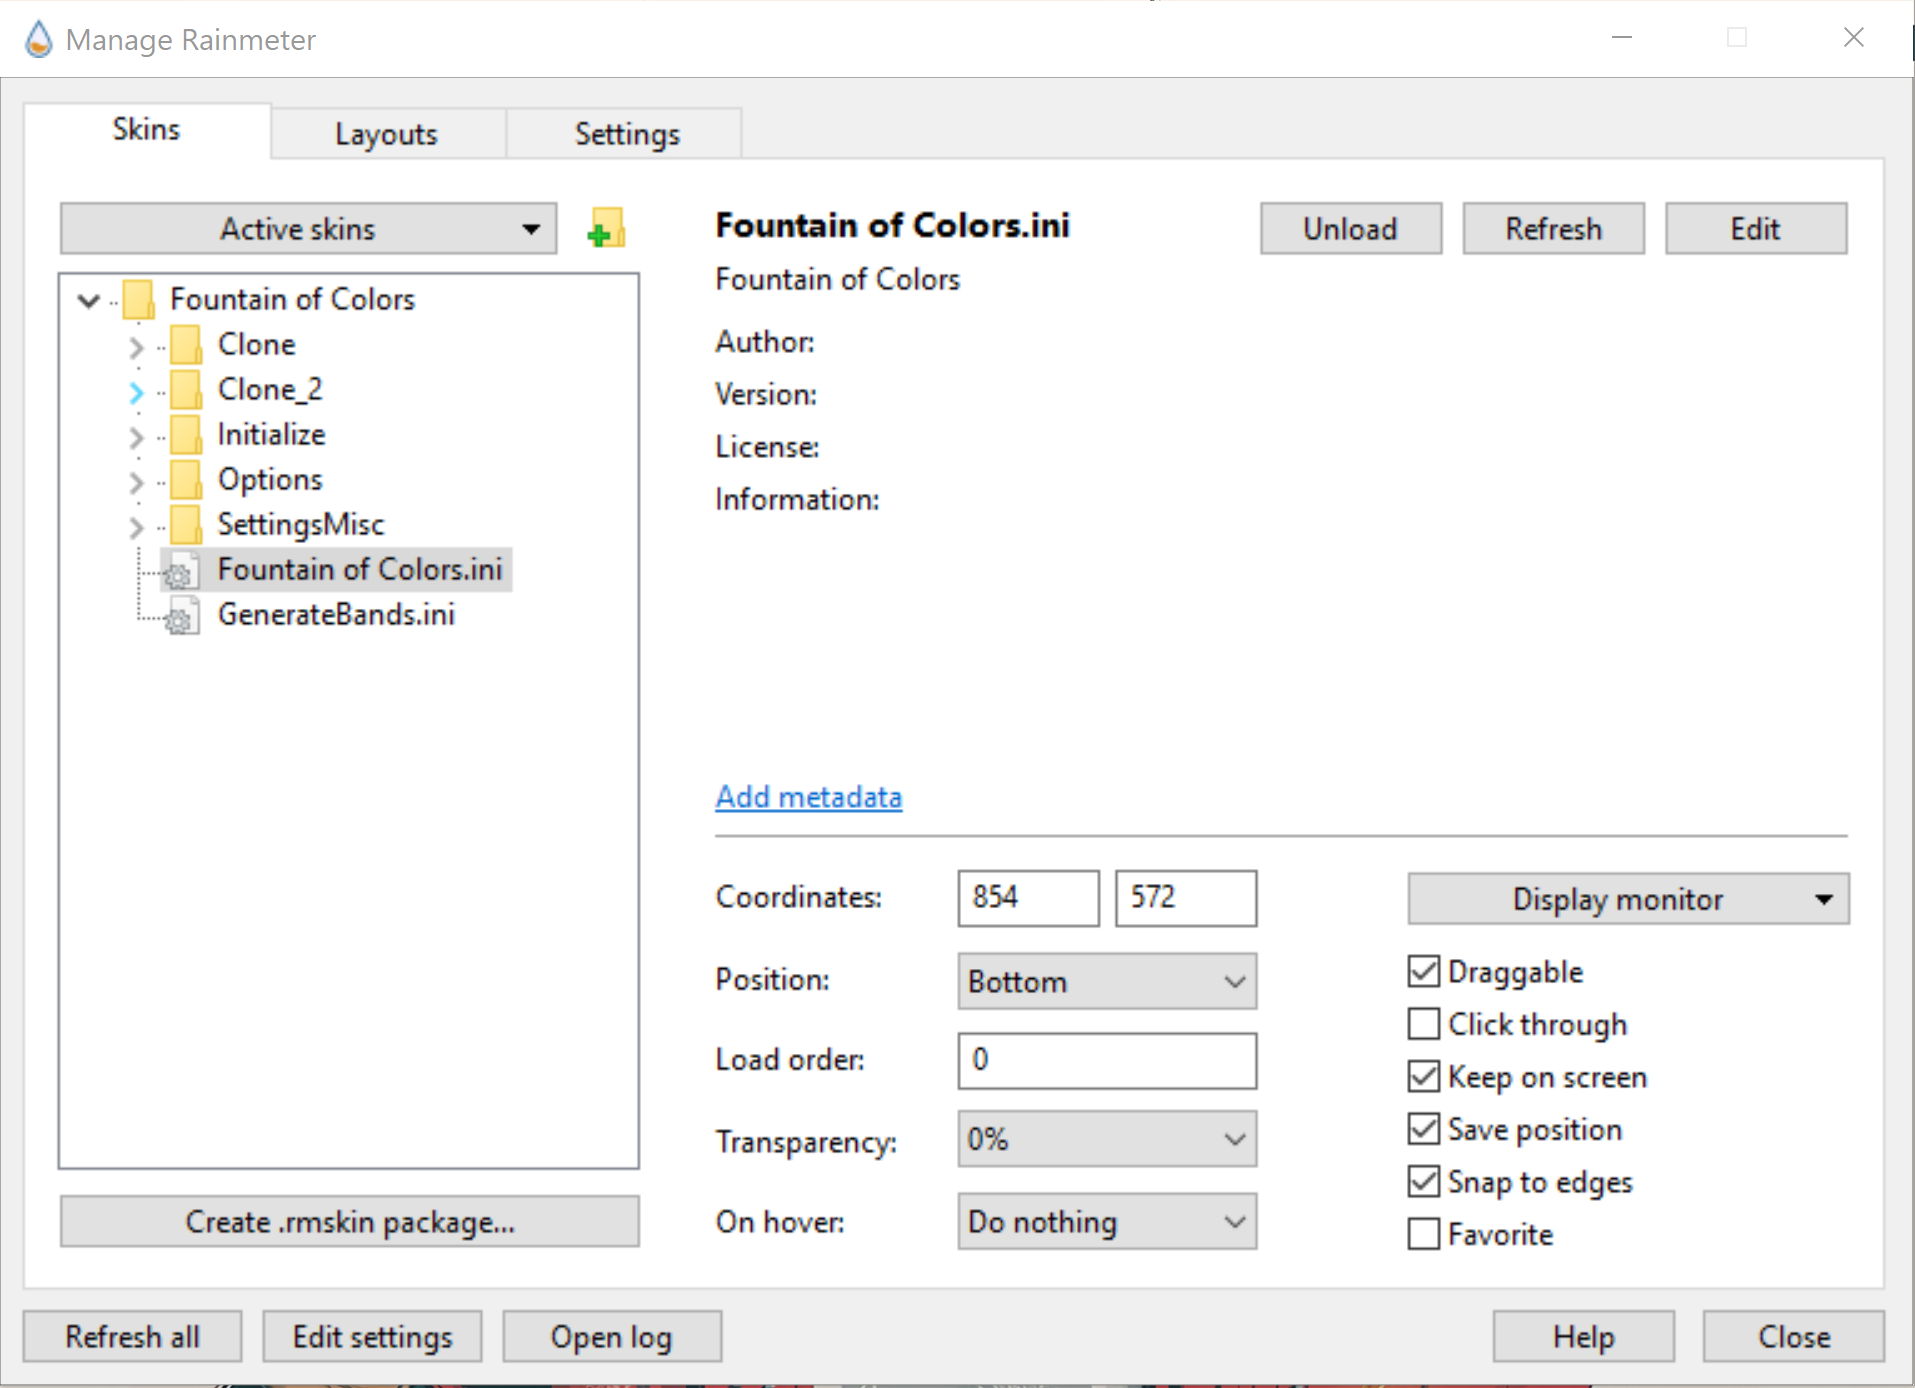This screenshot has width=1915, height=1388.
Task: Enable the Click through checkbox
Action: click(x=1423, y=1024)
